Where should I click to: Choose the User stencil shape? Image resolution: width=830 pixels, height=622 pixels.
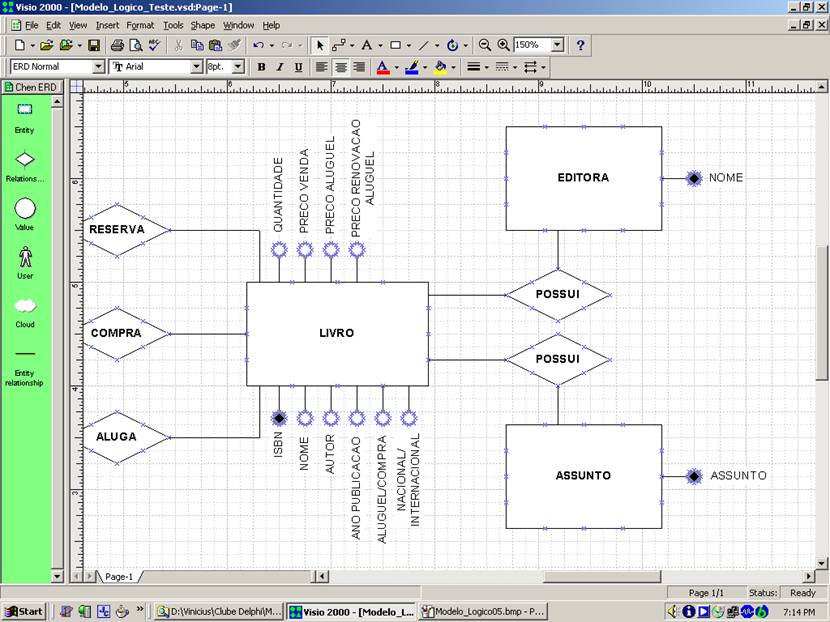(25, 257)
